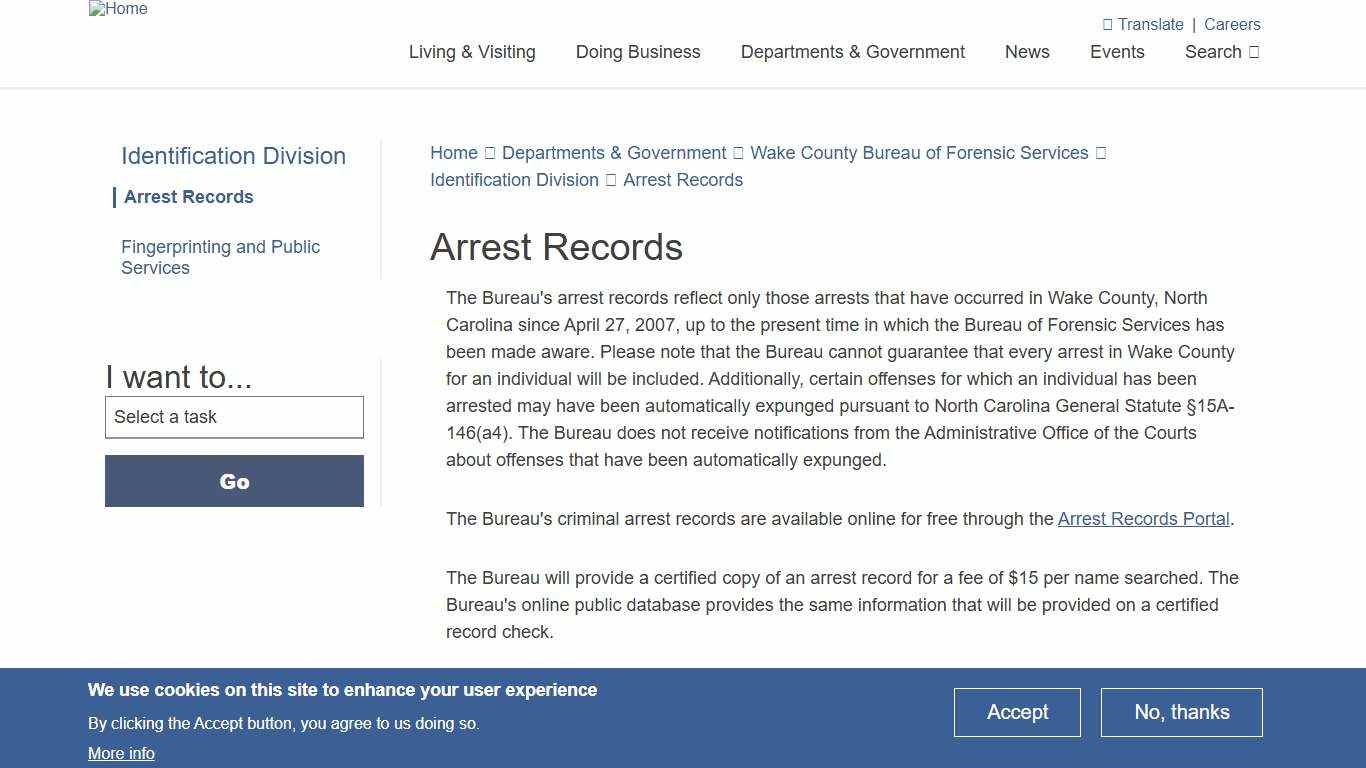Select the Events menu item
Viewport: 1366px width, 768px height.
tap(1117, 52)
